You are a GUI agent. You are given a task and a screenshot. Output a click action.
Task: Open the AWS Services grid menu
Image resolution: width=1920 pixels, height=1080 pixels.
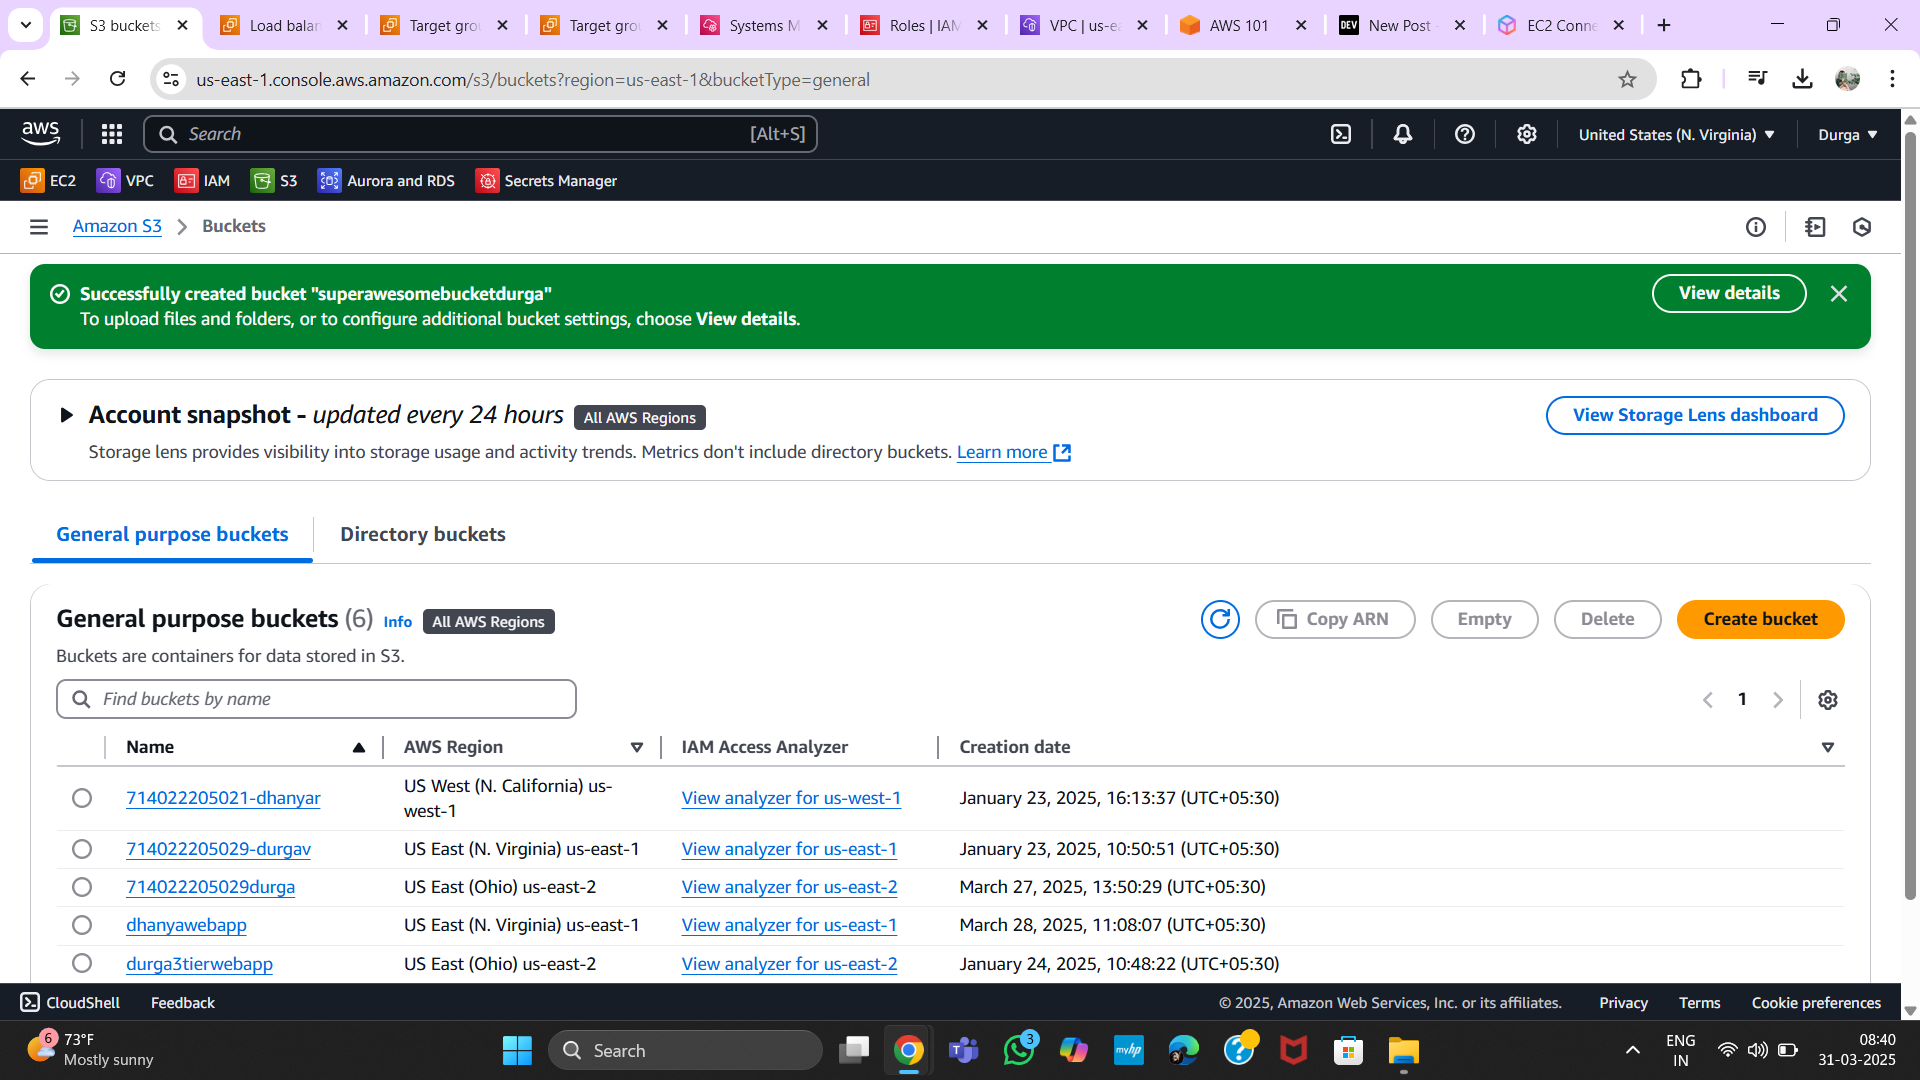[x=112, y=134]
